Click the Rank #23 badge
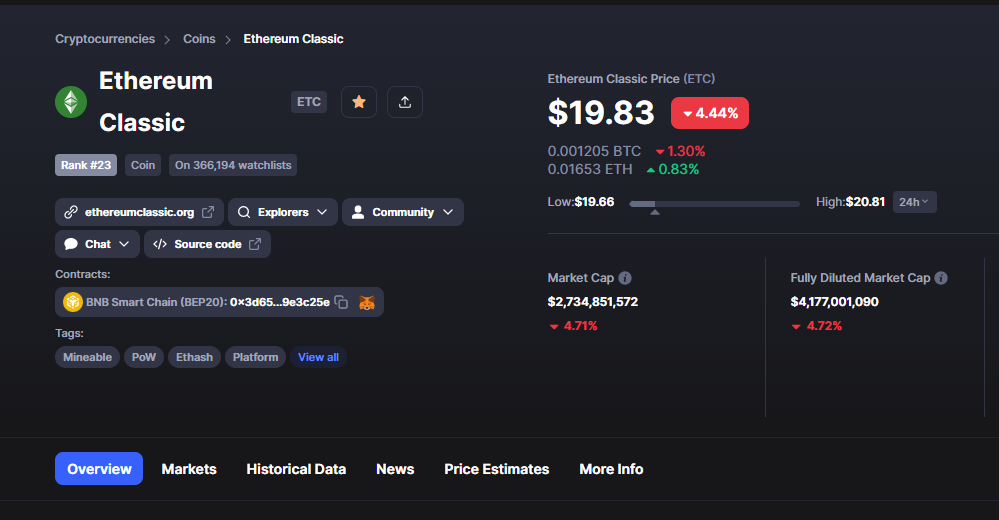 point(85,165)
